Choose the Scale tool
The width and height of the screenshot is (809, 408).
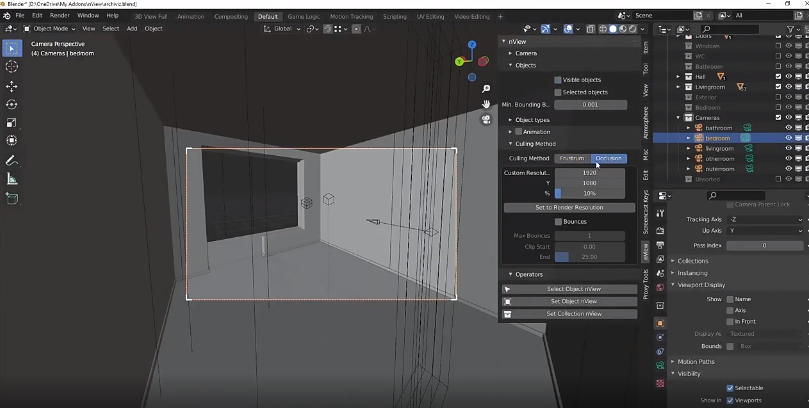[x=12, y=122]
